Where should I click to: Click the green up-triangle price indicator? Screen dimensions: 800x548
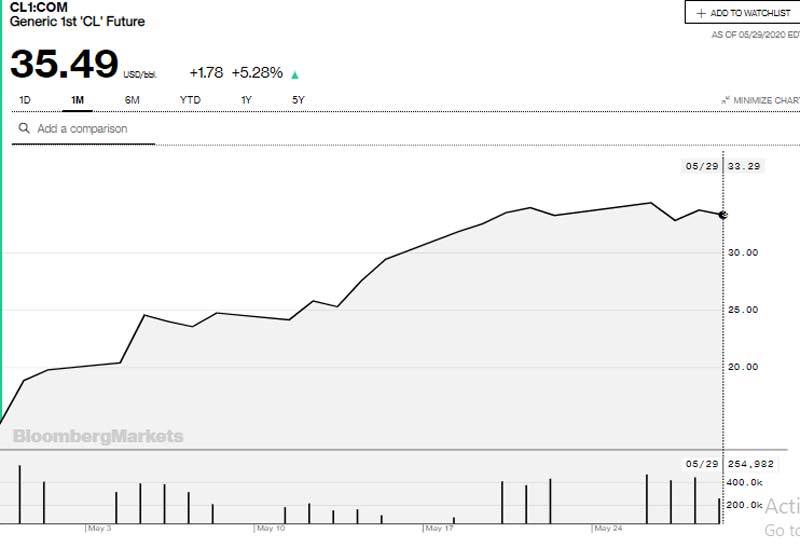tap(295, 74)
